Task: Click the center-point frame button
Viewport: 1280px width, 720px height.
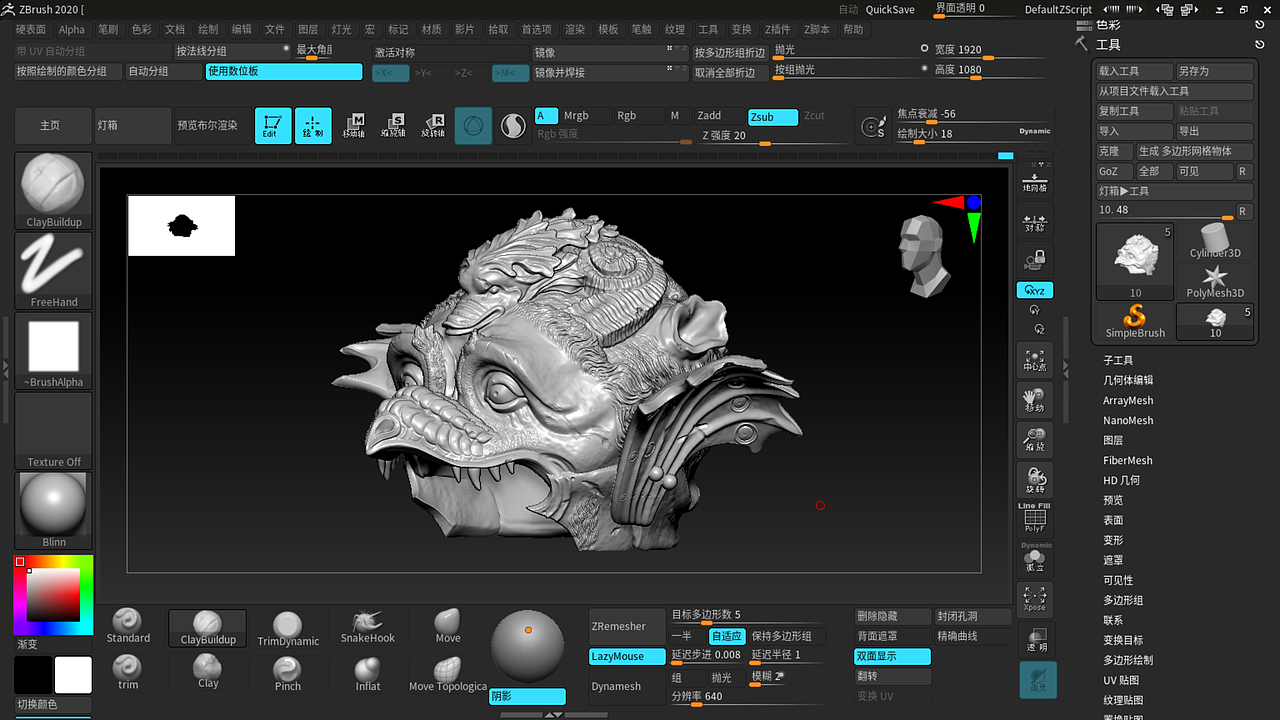Action: pos(1035,360)
